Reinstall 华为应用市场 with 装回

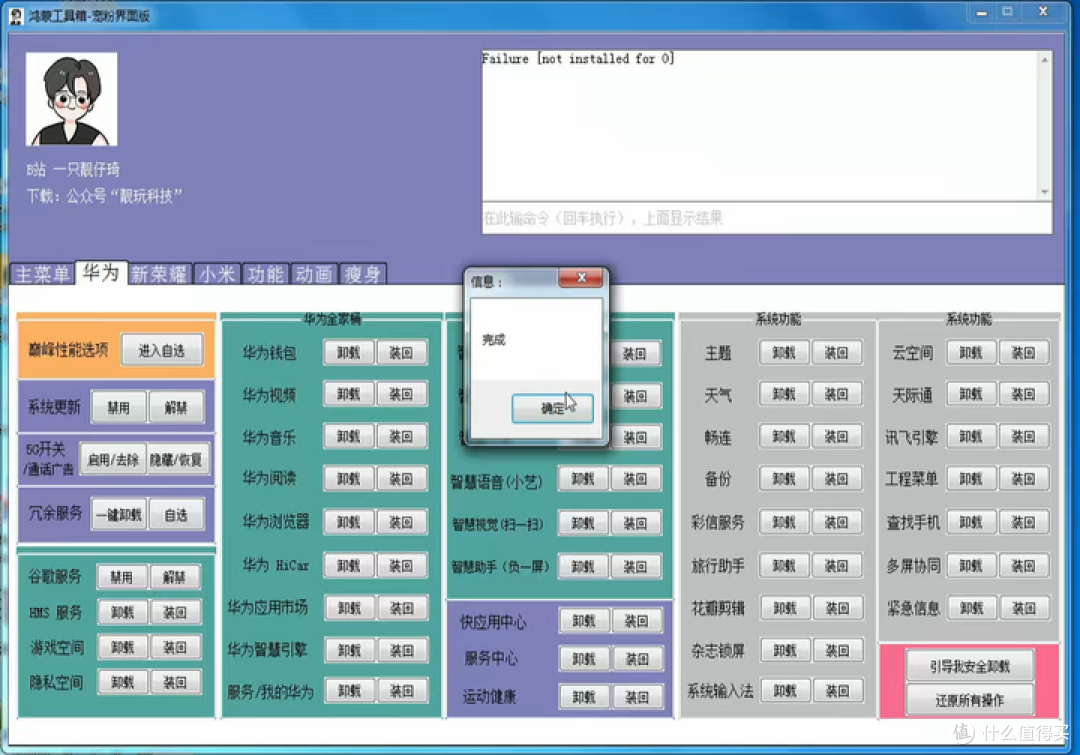point(402,608)
